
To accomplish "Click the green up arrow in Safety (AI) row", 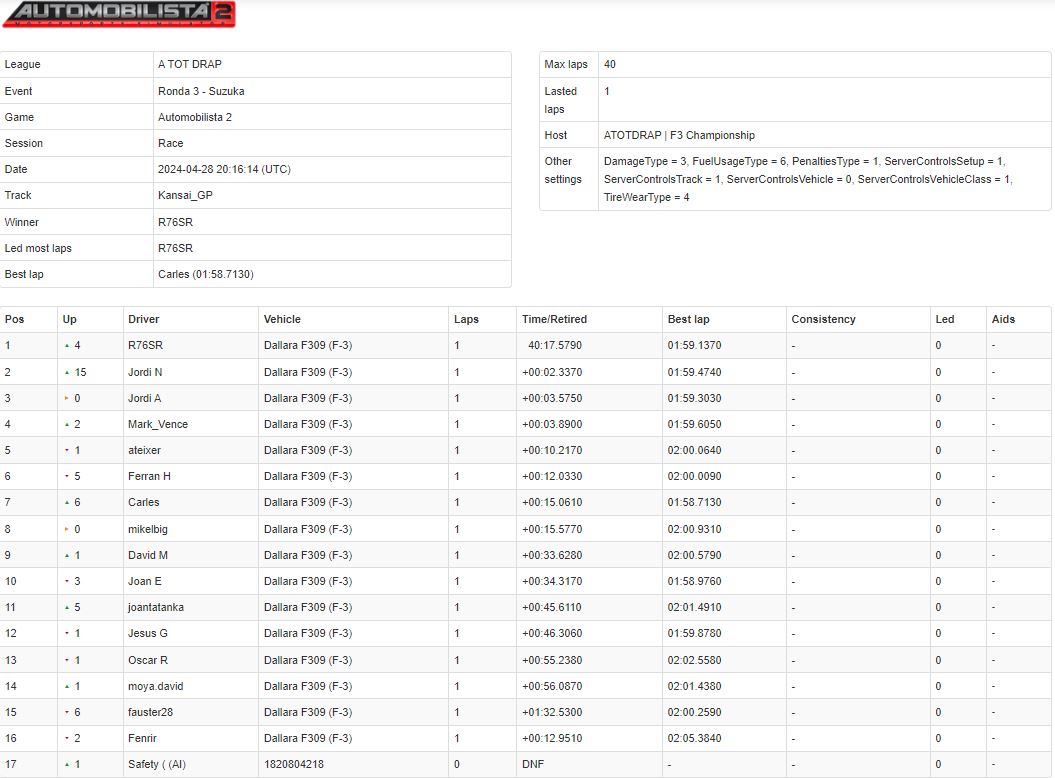I will (x=67, y=765).
